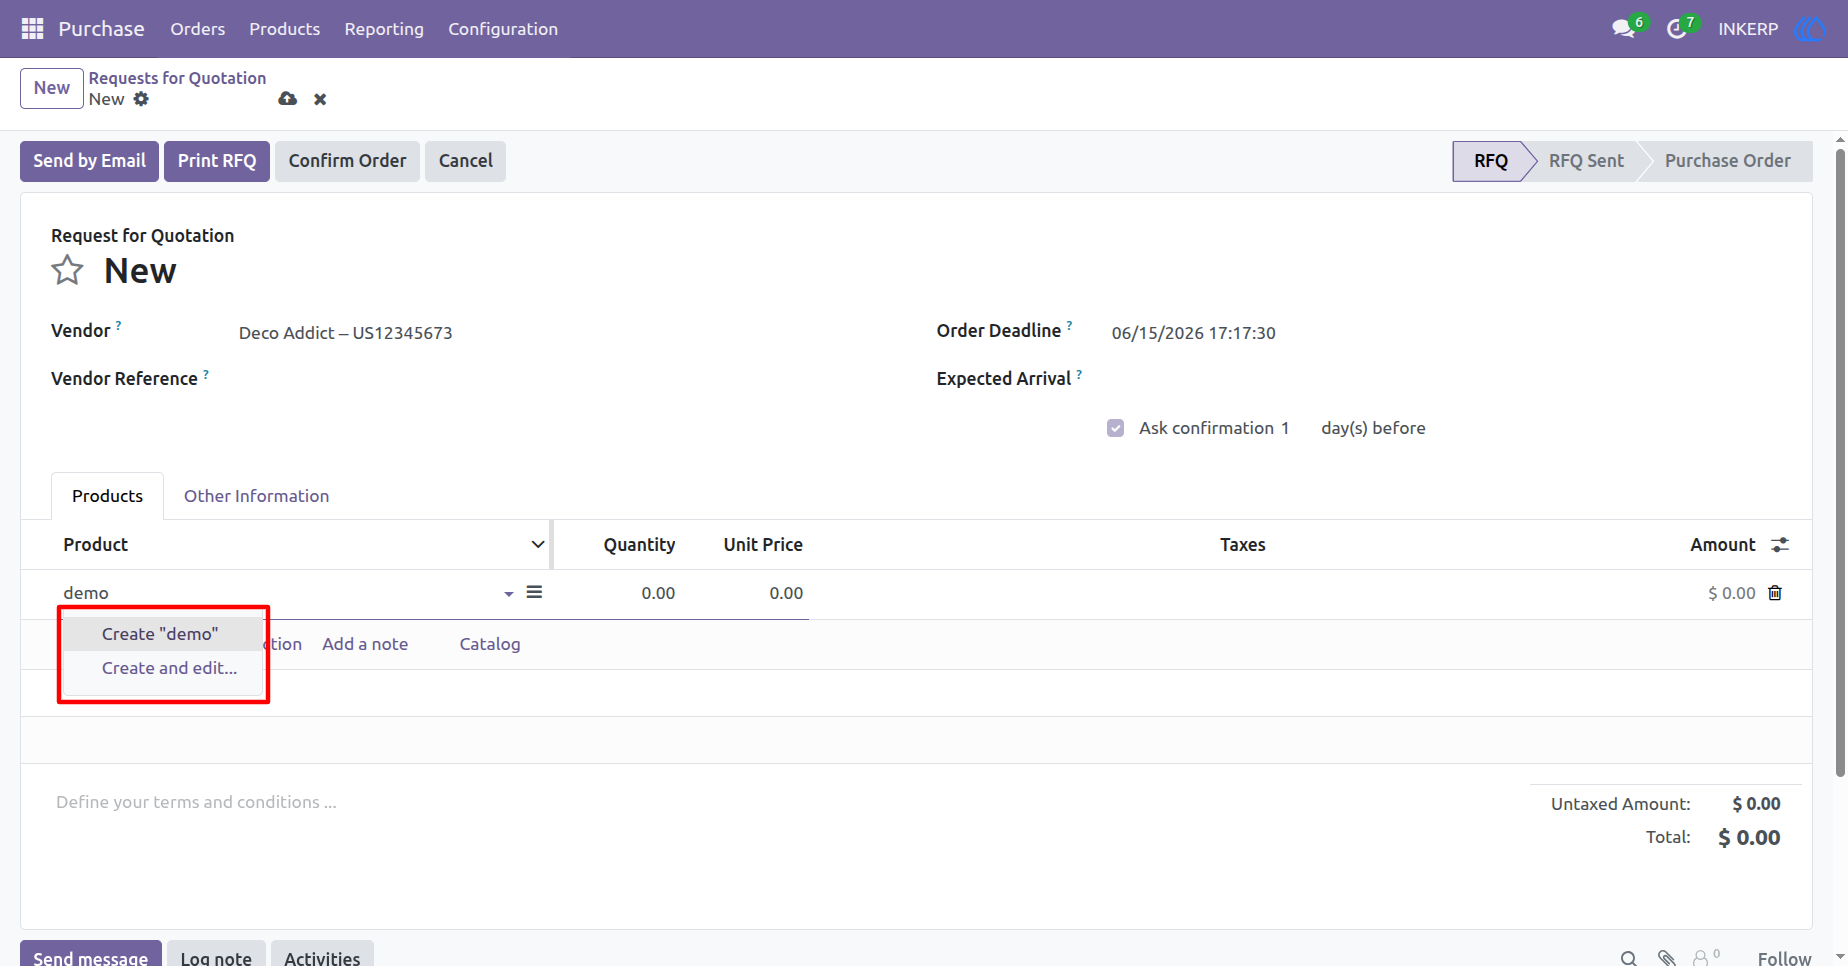Open the Reporting menu
Viewport: 1848px width, 966px height.
(384, 29)
